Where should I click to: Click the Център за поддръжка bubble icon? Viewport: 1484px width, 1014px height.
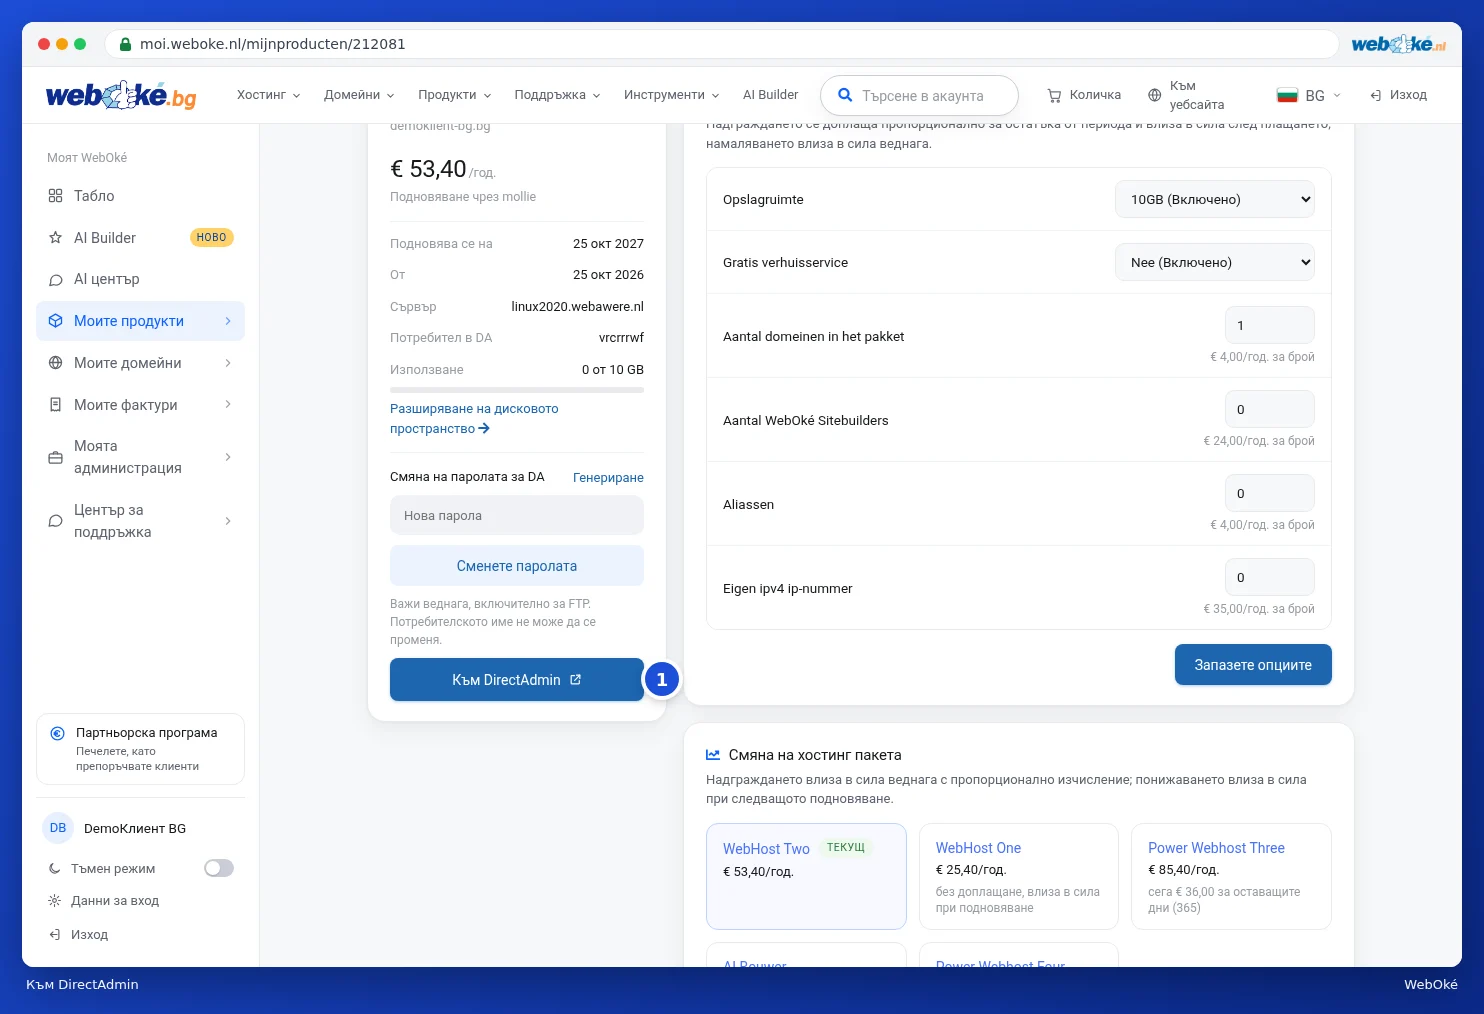(x=55, y=521)
